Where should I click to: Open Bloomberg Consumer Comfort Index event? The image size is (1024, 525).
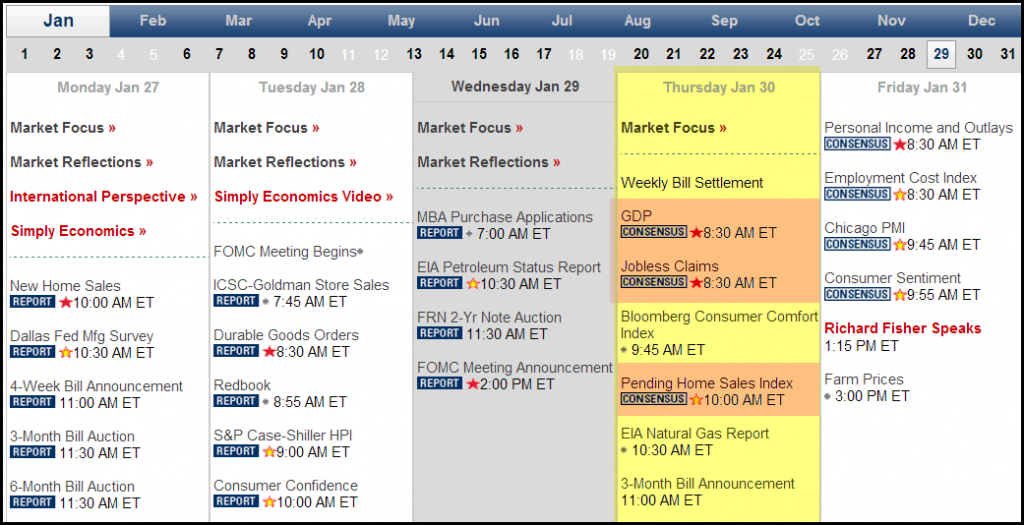(719, 325)
